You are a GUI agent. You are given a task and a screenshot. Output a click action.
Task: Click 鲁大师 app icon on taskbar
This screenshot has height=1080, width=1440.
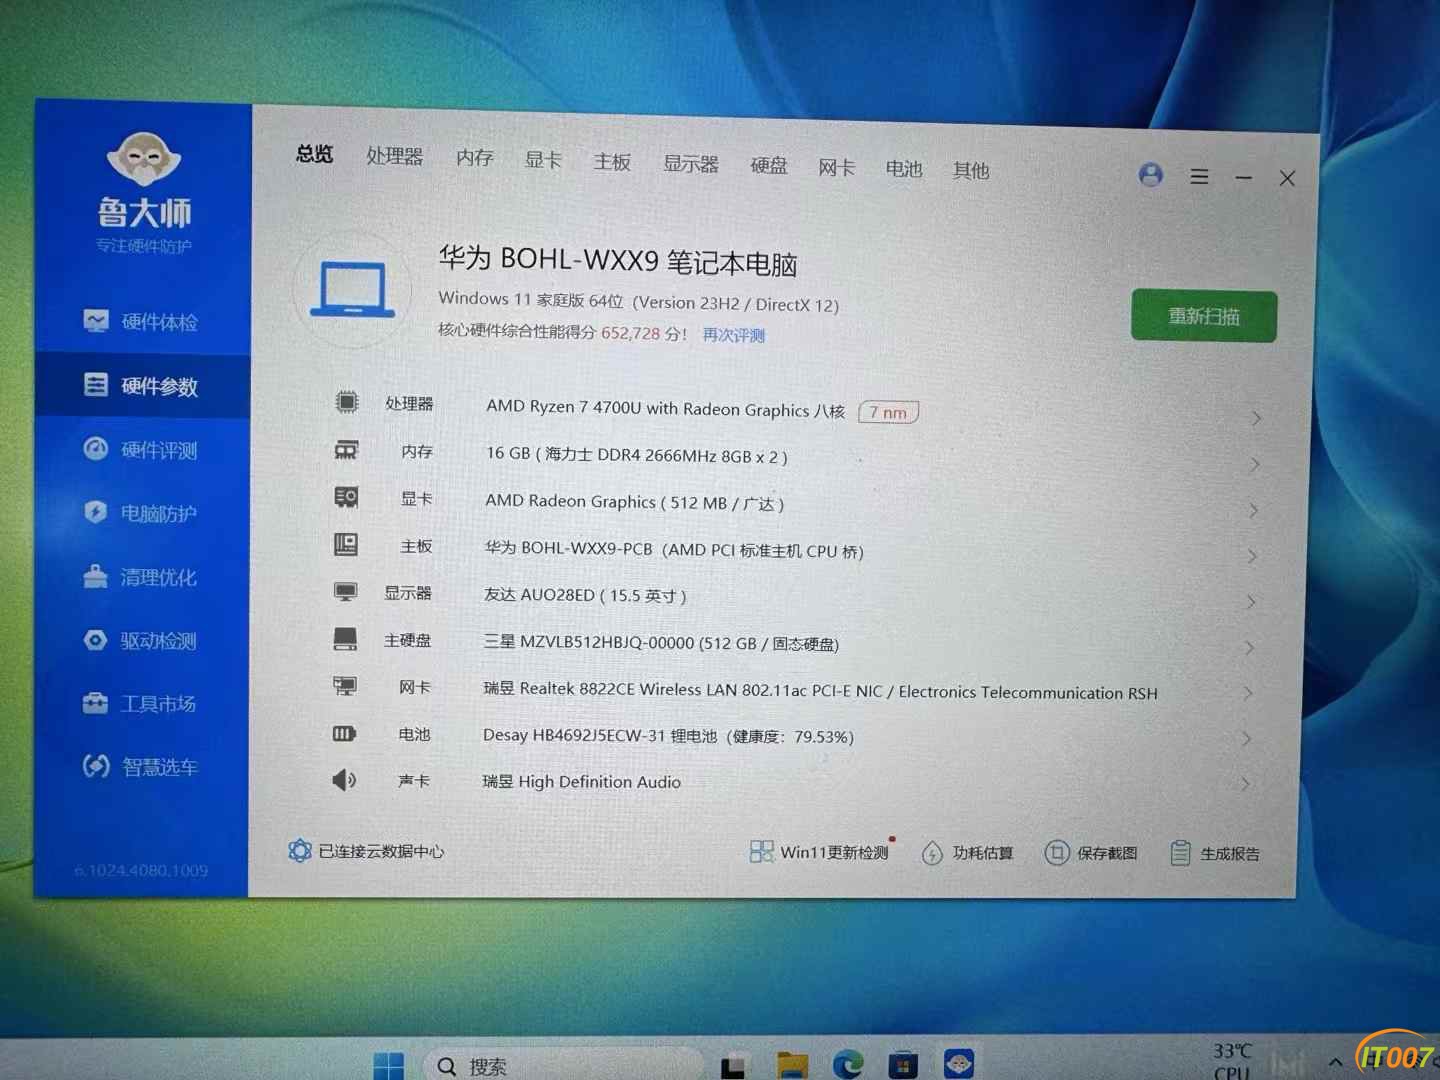click(959, 1063)
